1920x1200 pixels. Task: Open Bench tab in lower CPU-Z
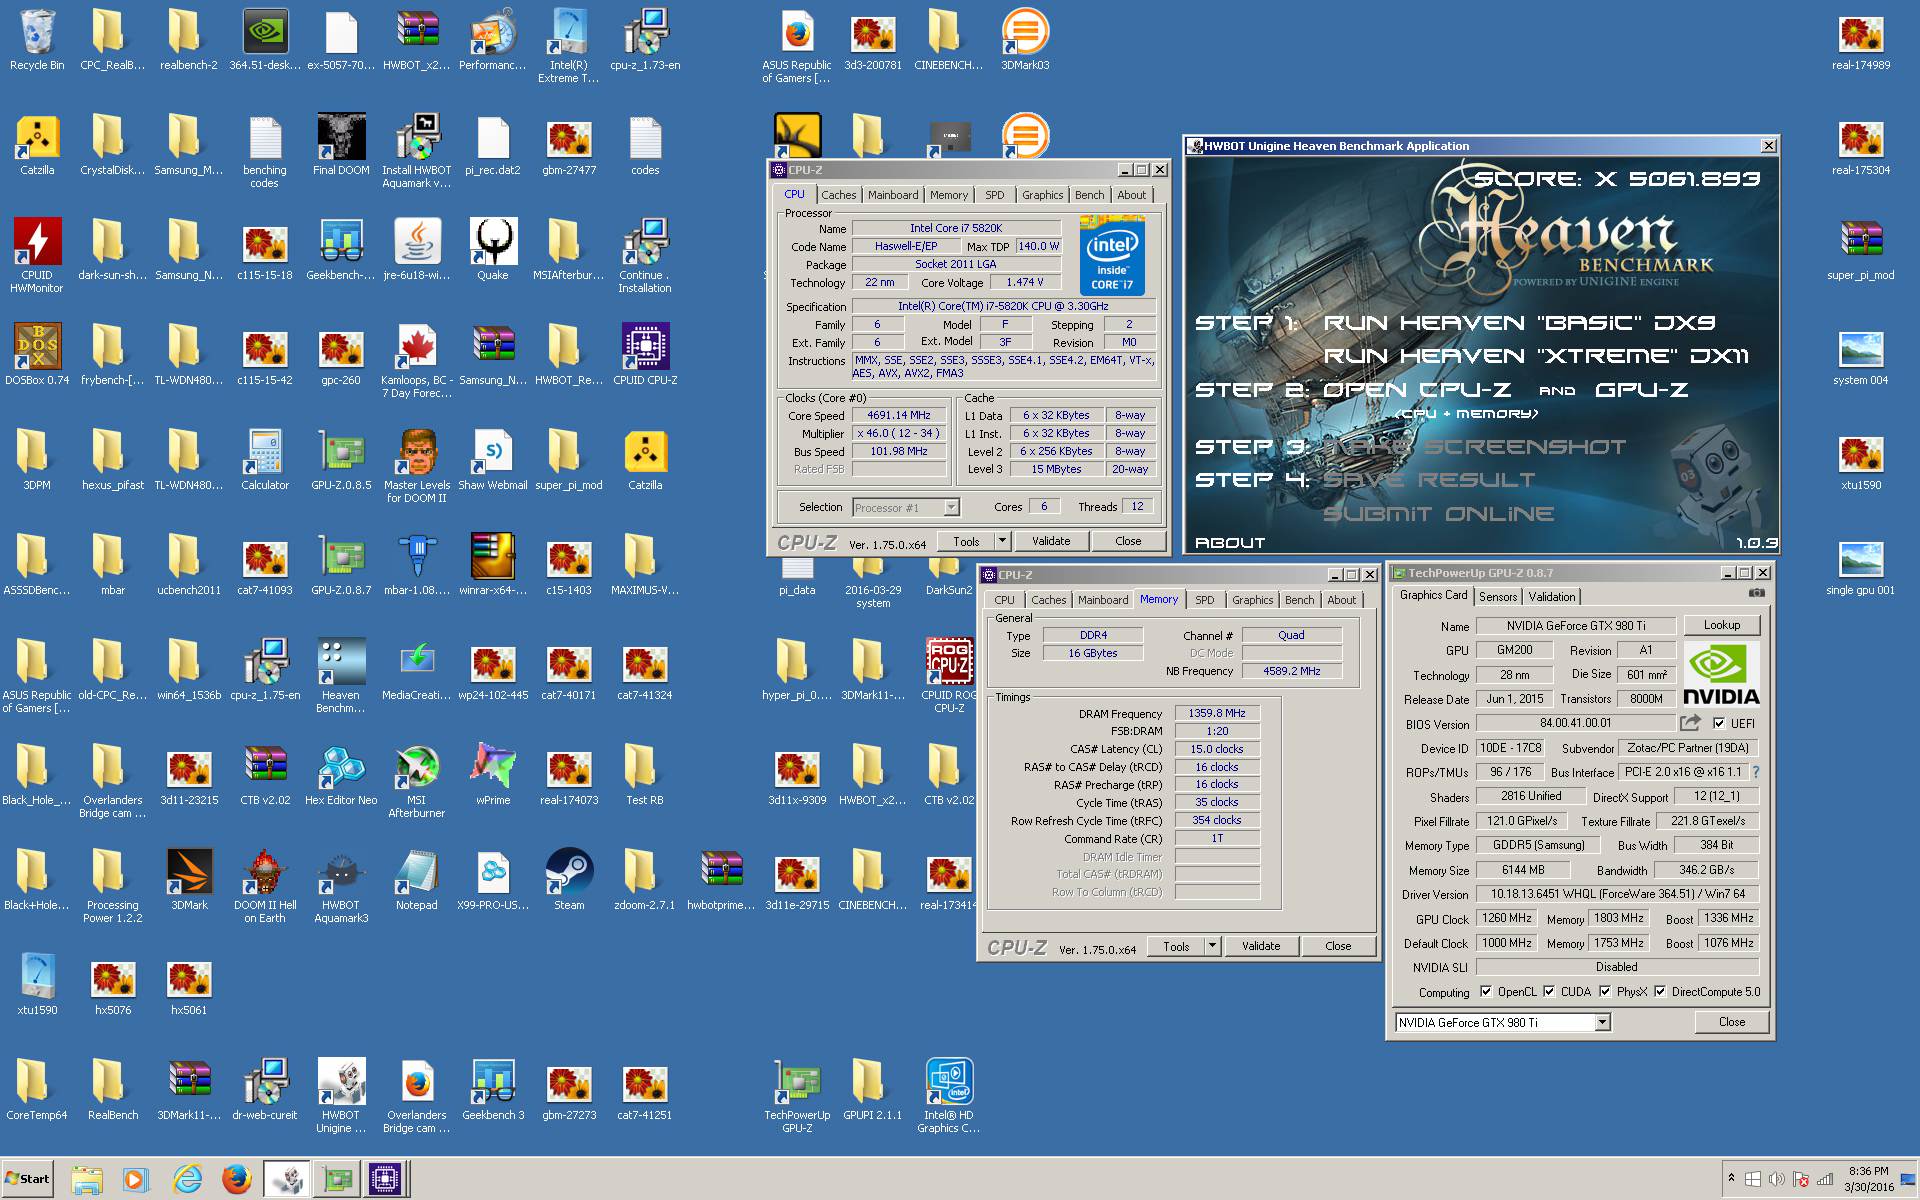click(x=1299, y=600)
